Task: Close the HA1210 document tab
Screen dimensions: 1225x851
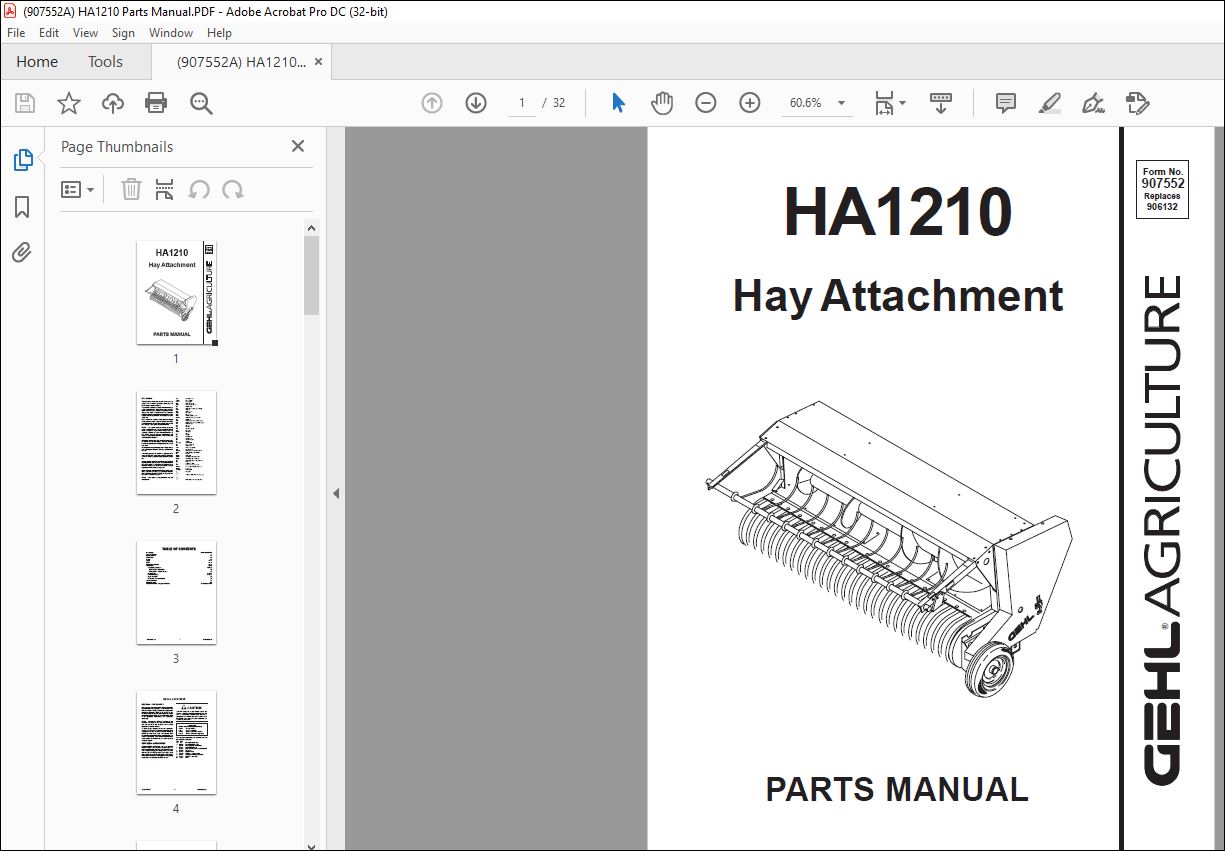Action: coord(318,62)
